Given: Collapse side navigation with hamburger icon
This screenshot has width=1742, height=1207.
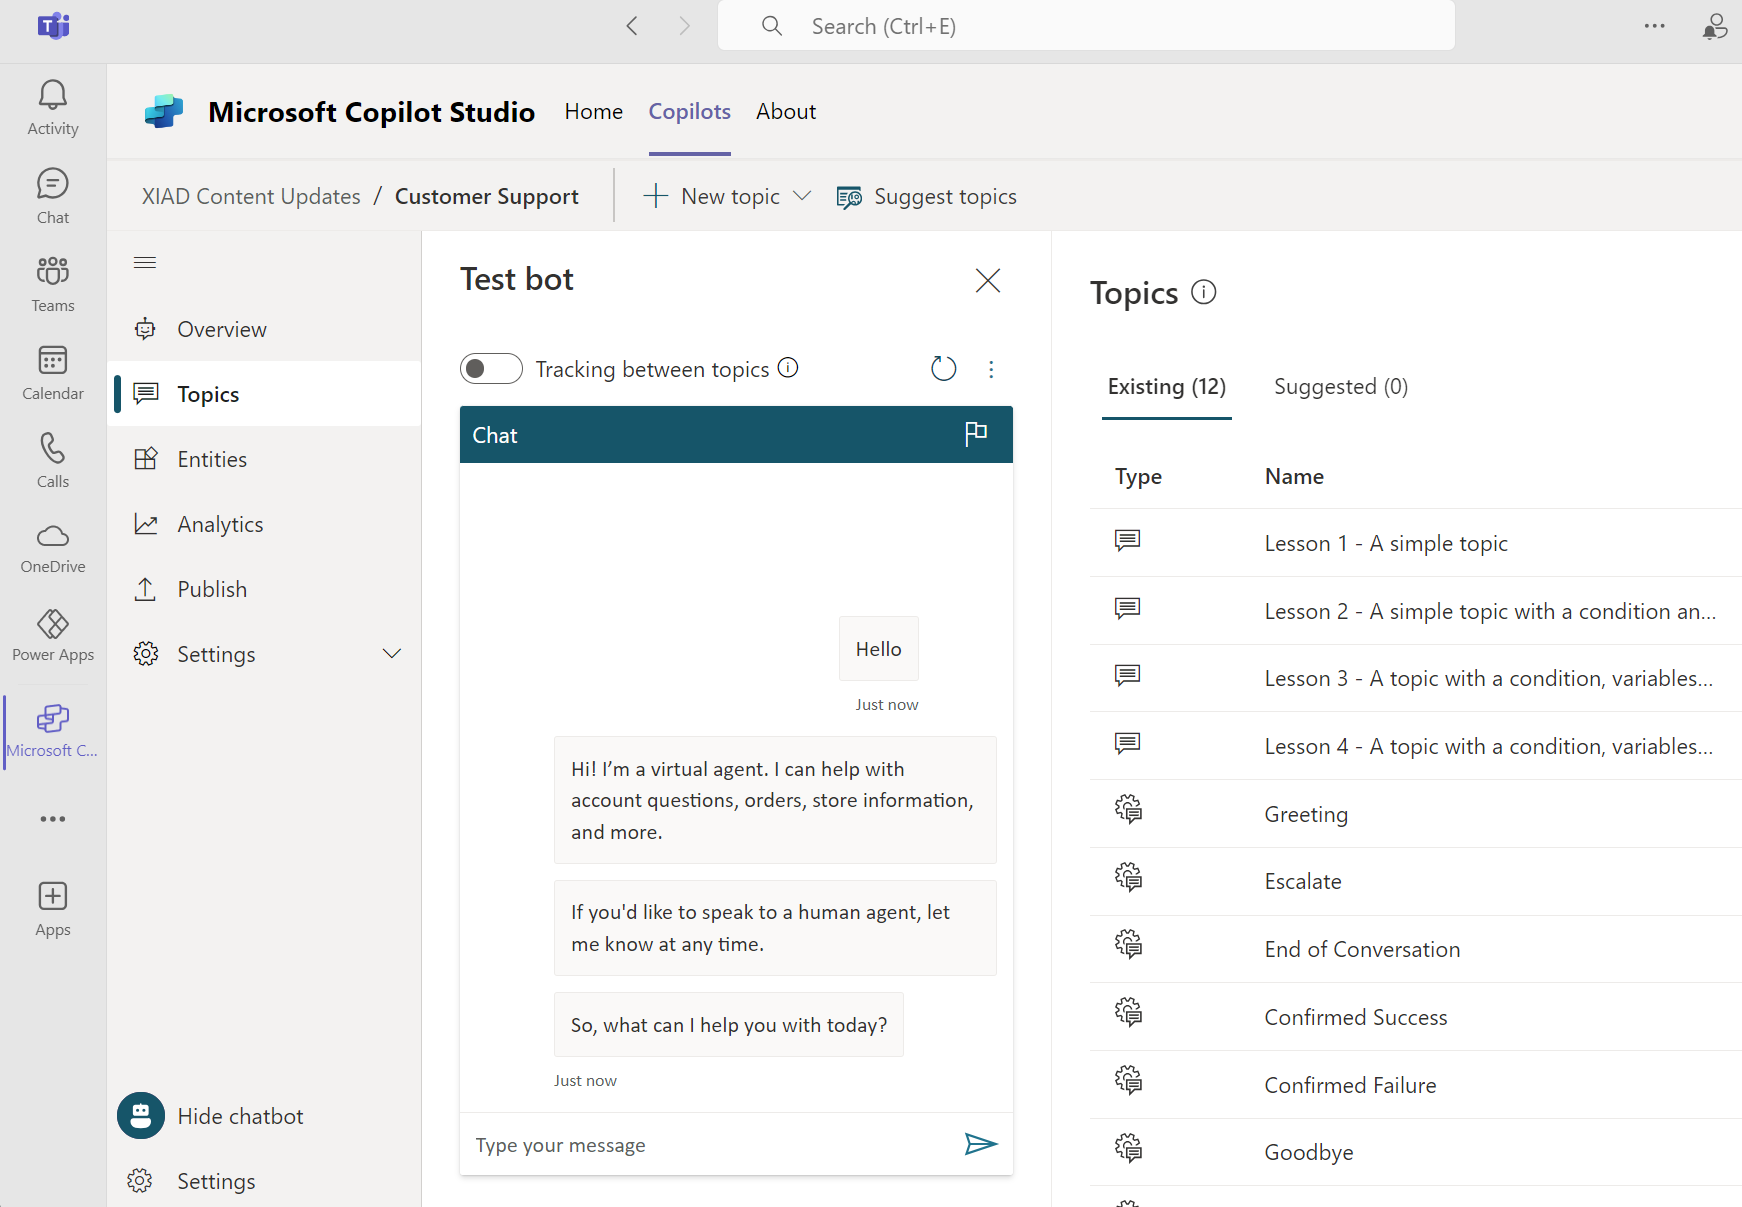Looking at the screenshot, I should click(x=145, y=262).
